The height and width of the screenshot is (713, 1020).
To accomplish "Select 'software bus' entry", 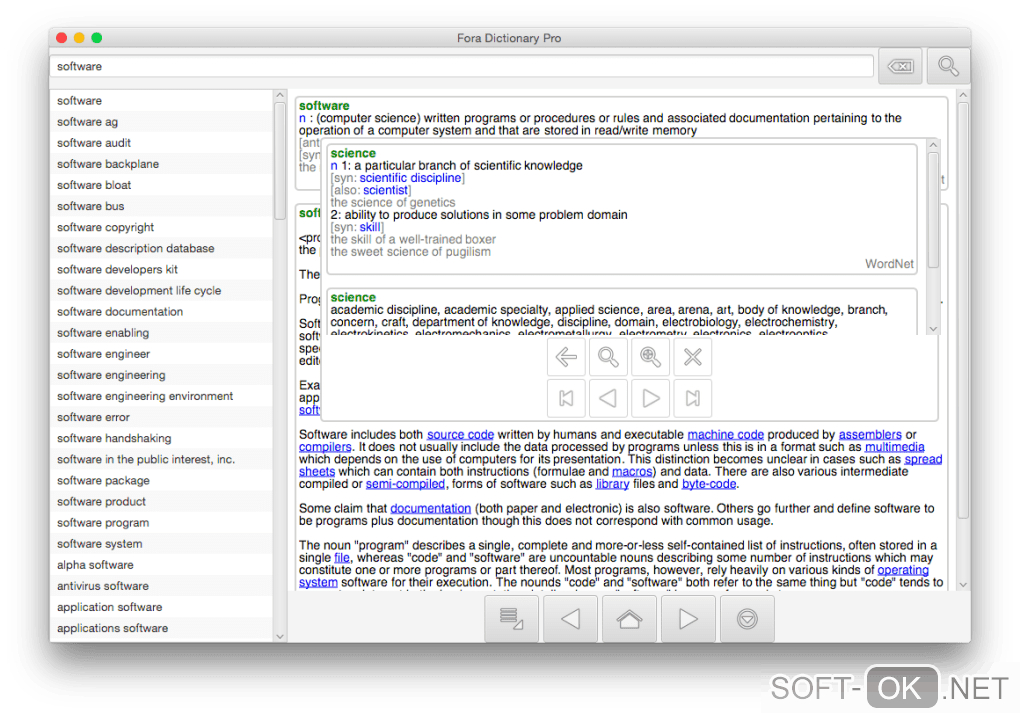I will coord(161,206).
